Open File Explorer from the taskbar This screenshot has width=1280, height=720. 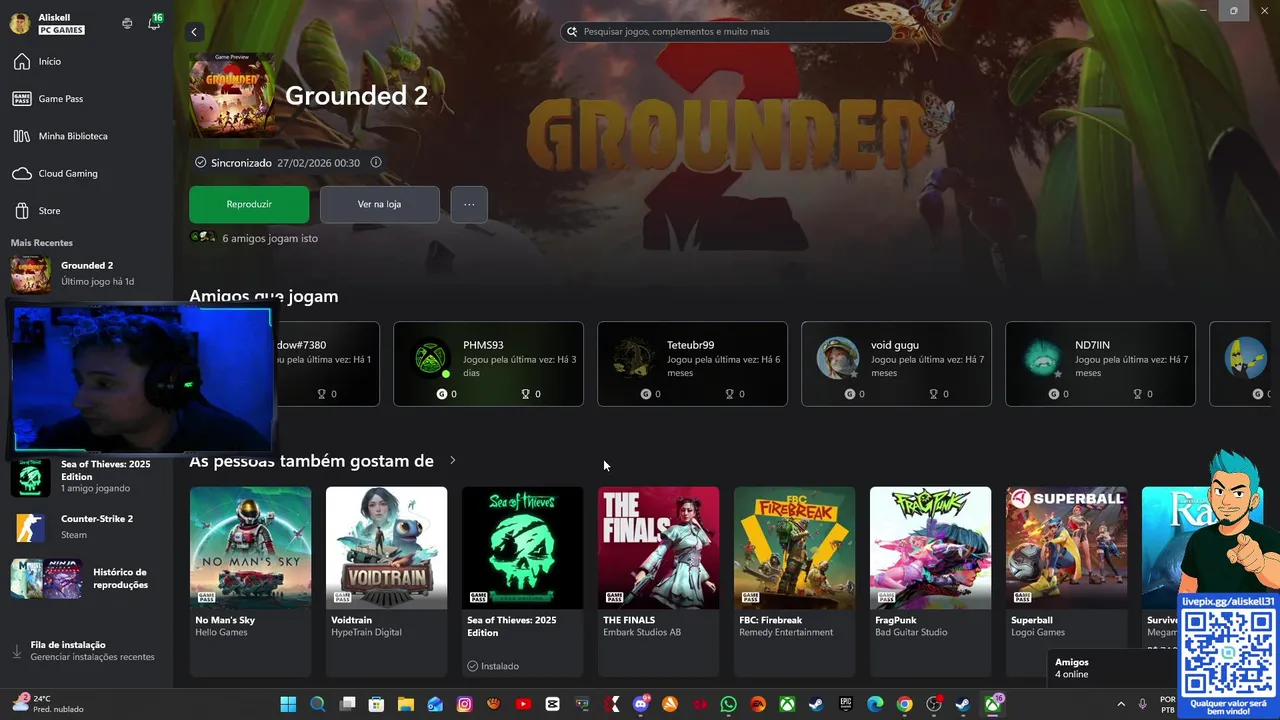(x=406, y=704)
